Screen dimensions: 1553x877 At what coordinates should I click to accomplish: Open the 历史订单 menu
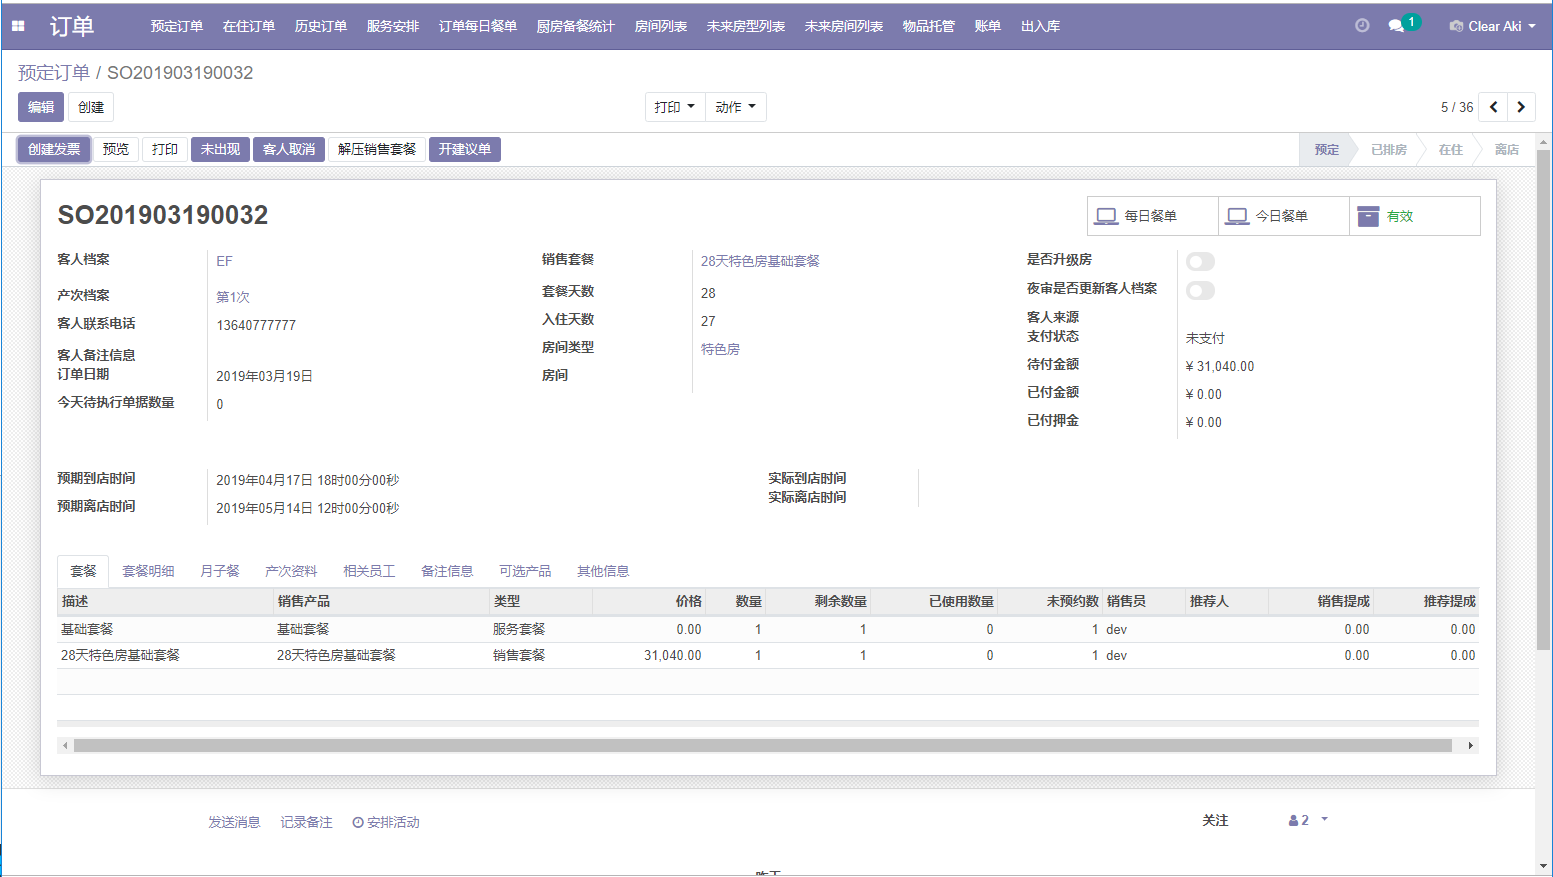321,26
